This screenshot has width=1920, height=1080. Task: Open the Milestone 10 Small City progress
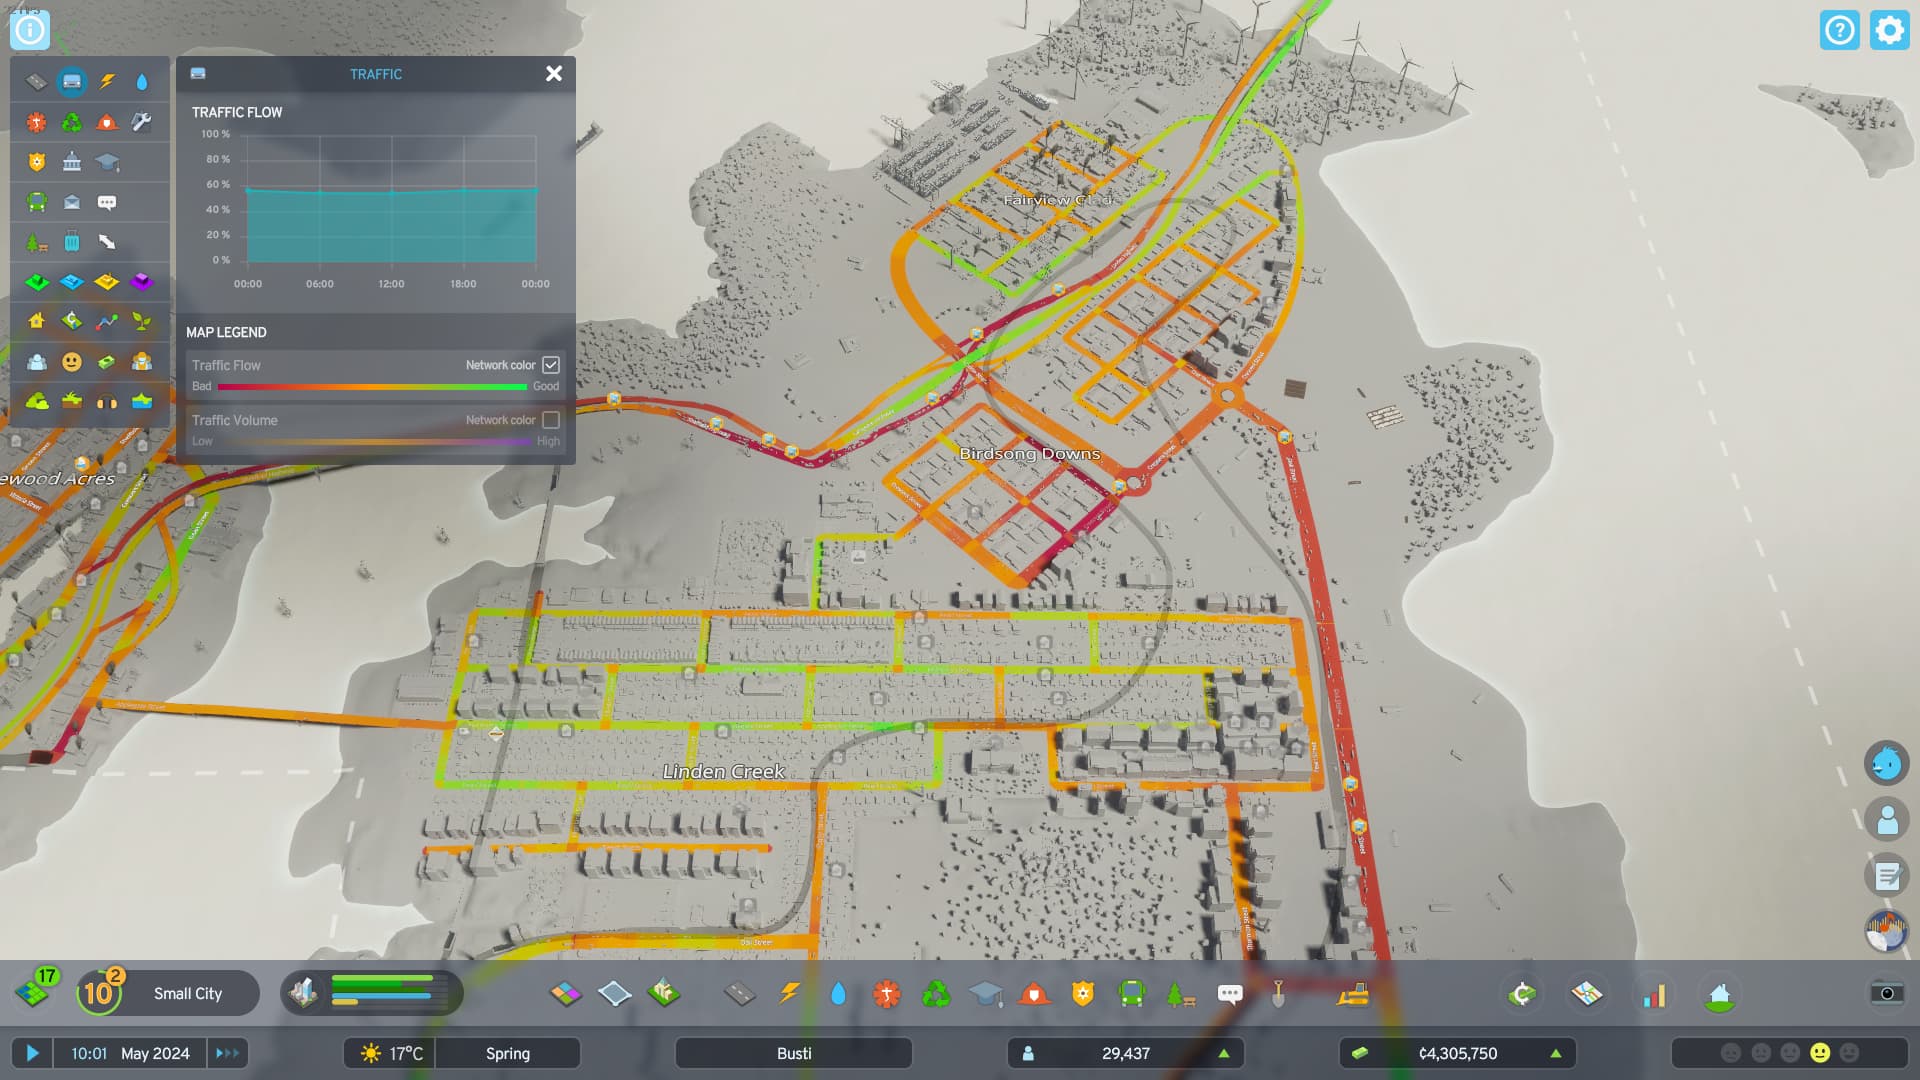coord(168,993)
